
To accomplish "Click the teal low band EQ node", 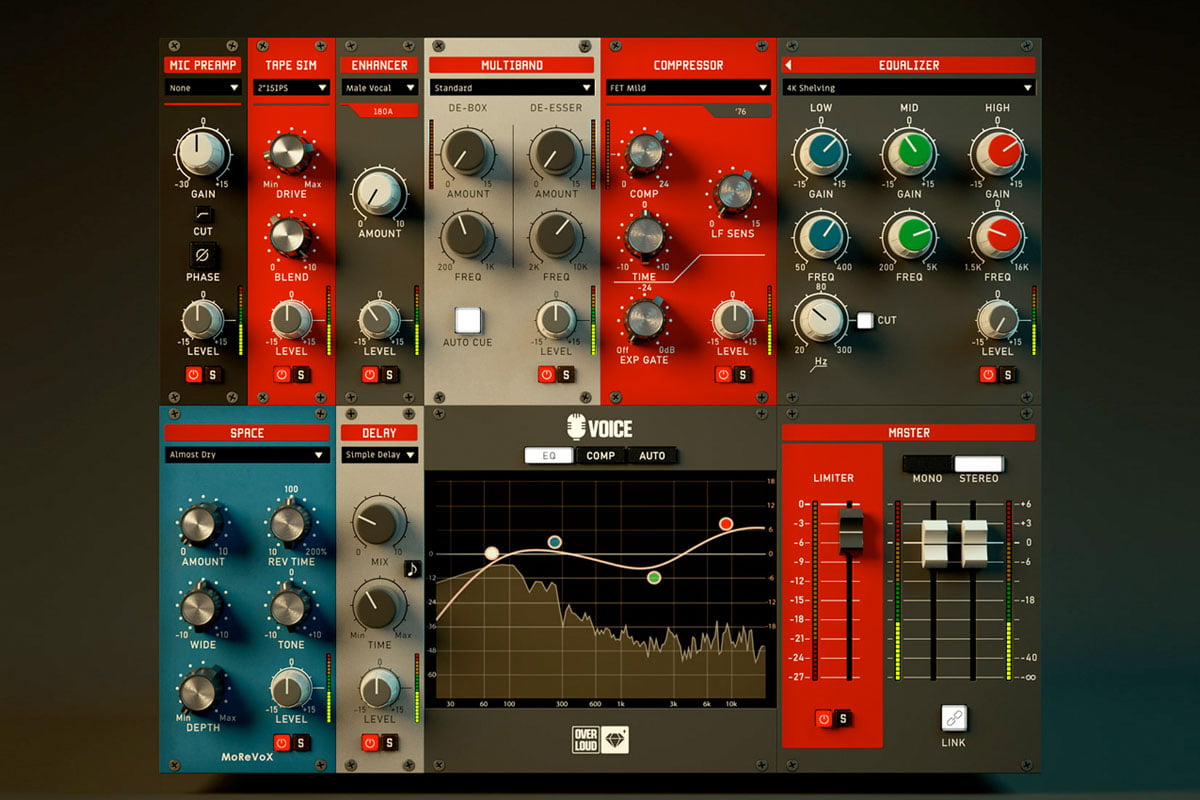I will point(555,542).
